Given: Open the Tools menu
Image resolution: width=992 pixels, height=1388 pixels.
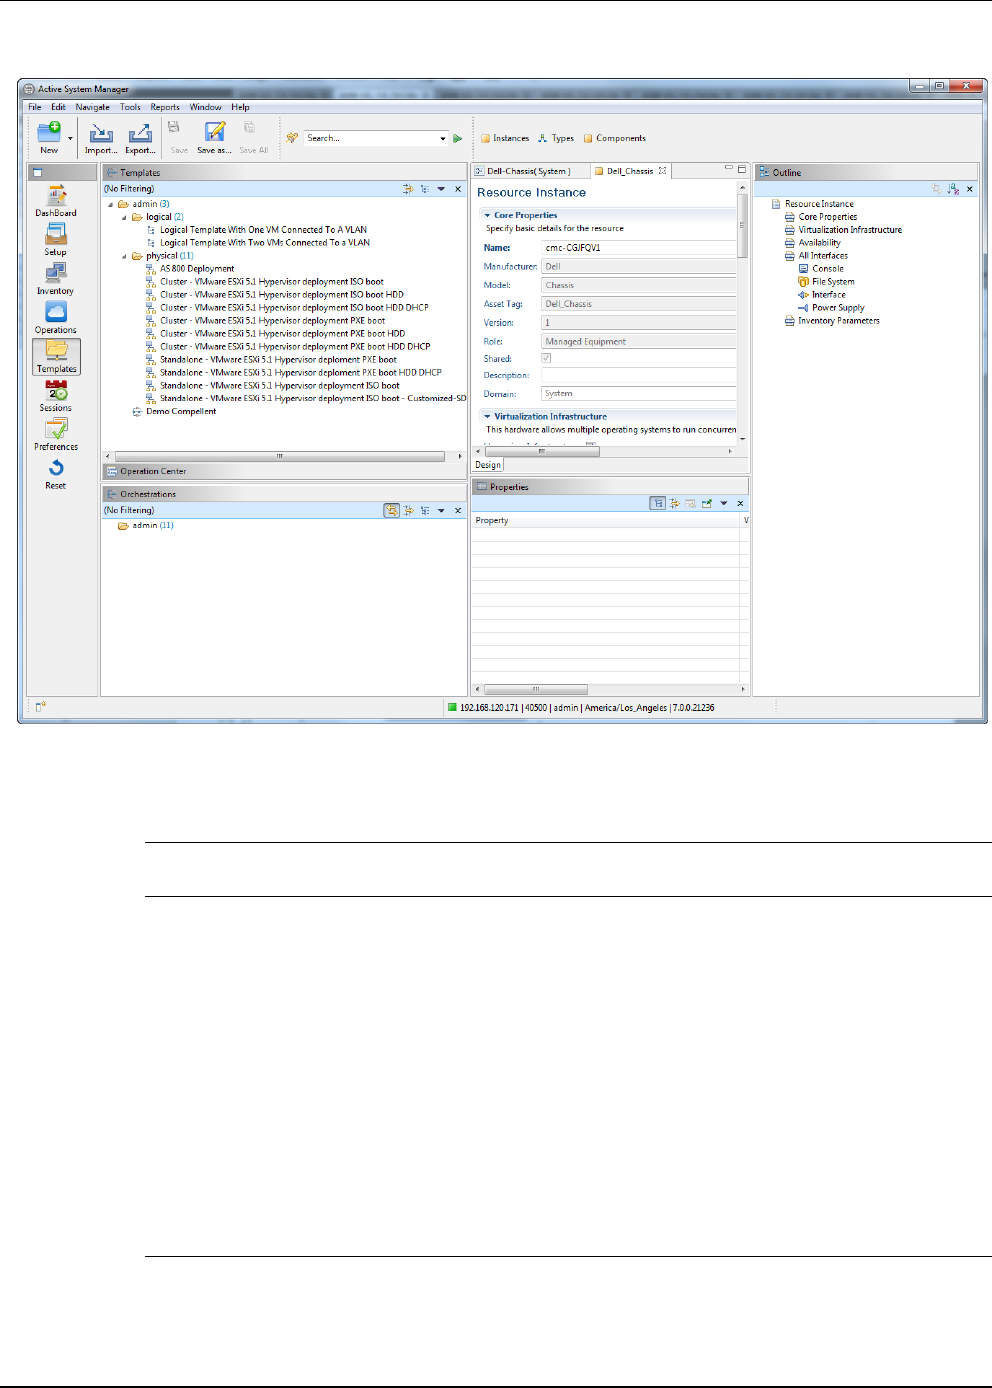Looking at the screenshot, I should click(131, 107).
